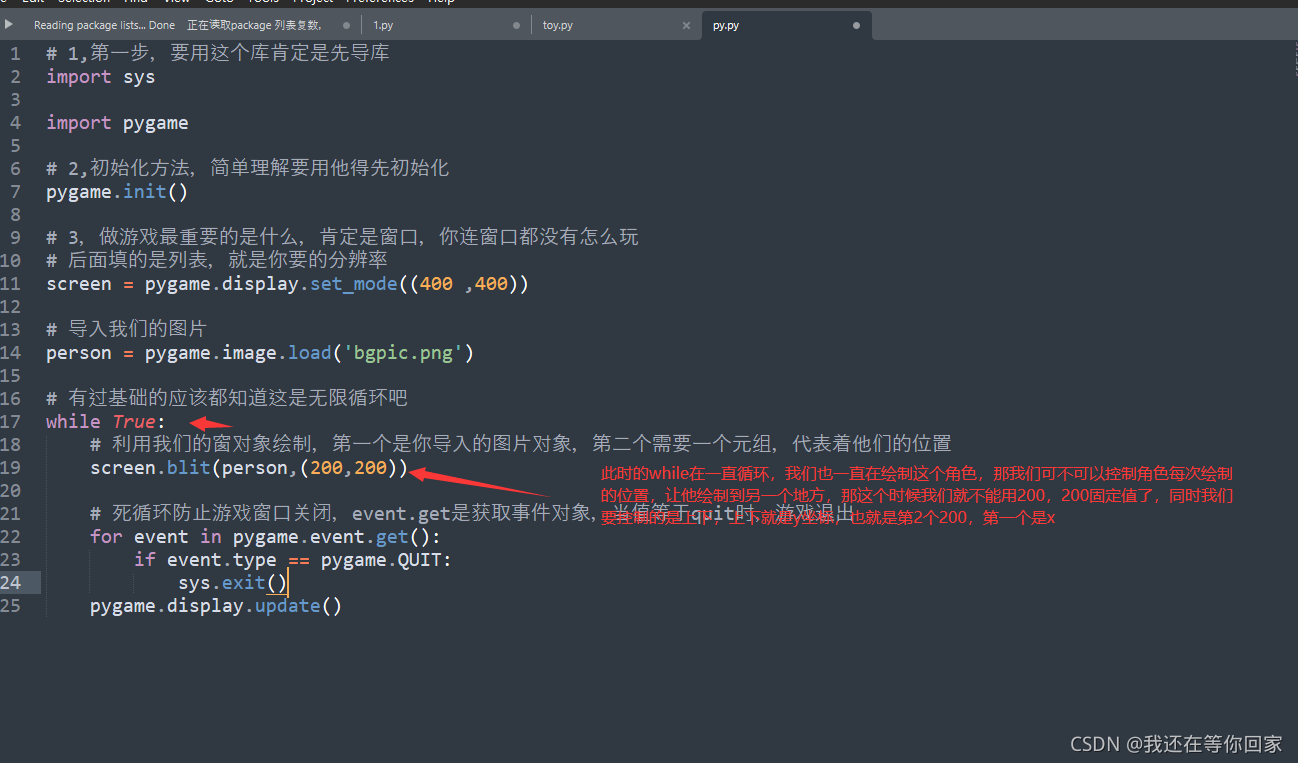Close the toy.py tab with its X

click(686, 24)
